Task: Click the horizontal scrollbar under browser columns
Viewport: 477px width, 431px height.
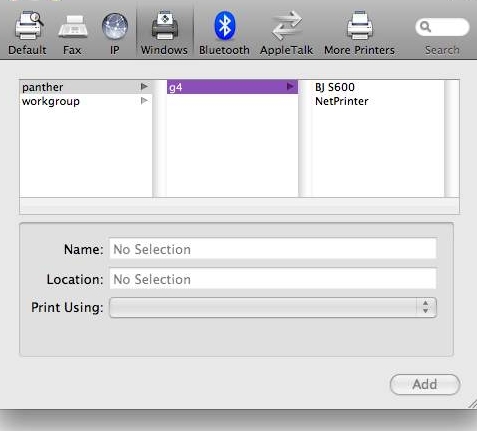Action: (x=239, y=205)
